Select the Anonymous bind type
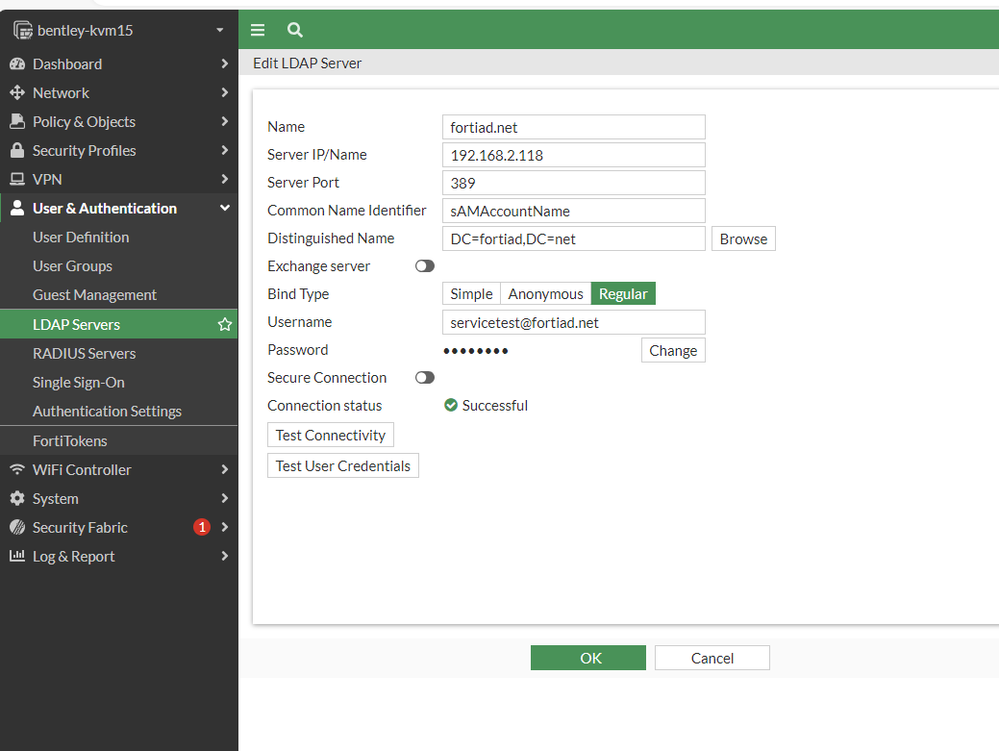The height and width of the screenshot is (751, 999). tap(545, 294)
